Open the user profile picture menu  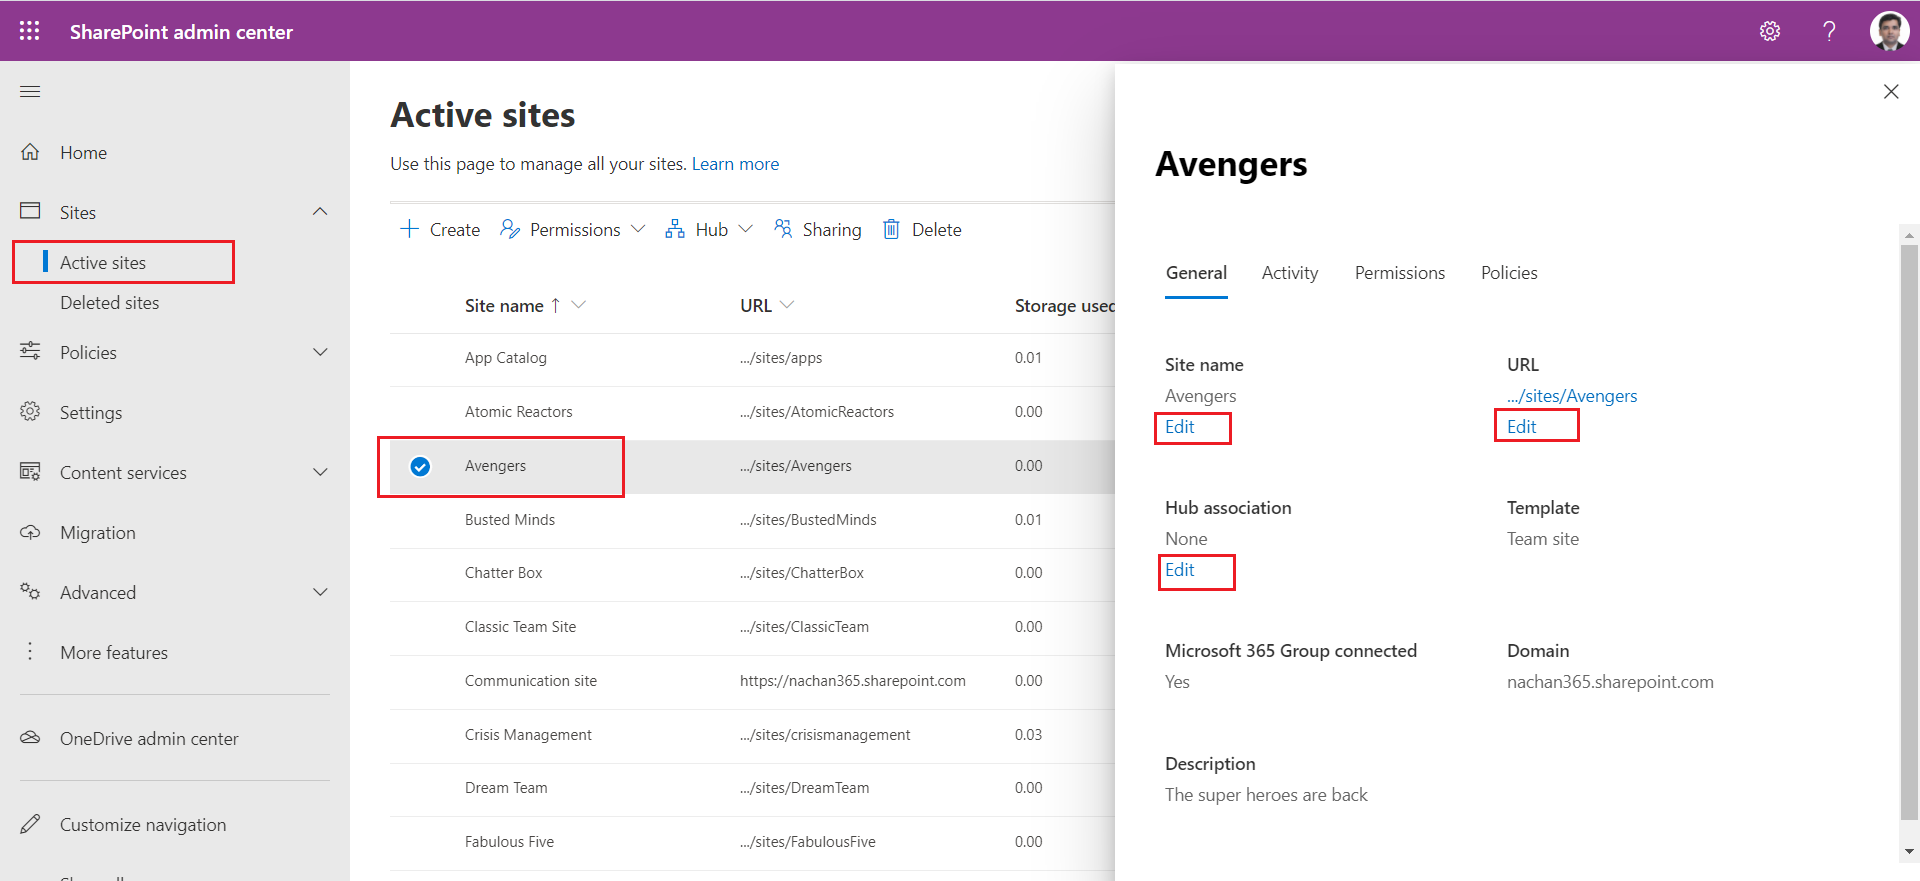(1889, 31)
